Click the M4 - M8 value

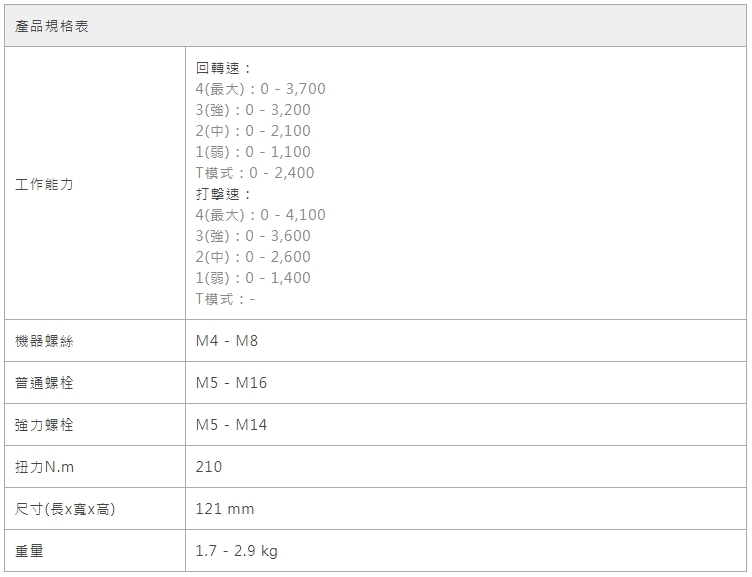227,341
